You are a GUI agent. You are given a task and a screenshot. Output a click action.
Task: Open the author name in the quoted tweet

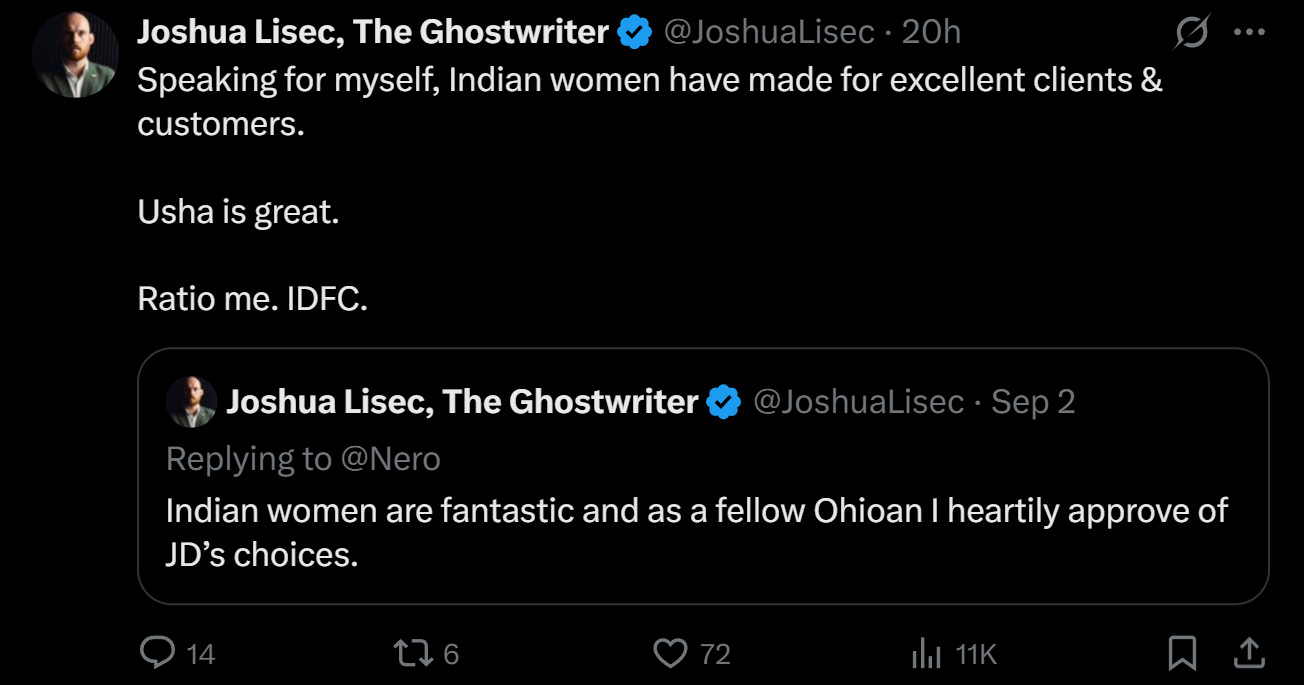[x=462, y=402]
